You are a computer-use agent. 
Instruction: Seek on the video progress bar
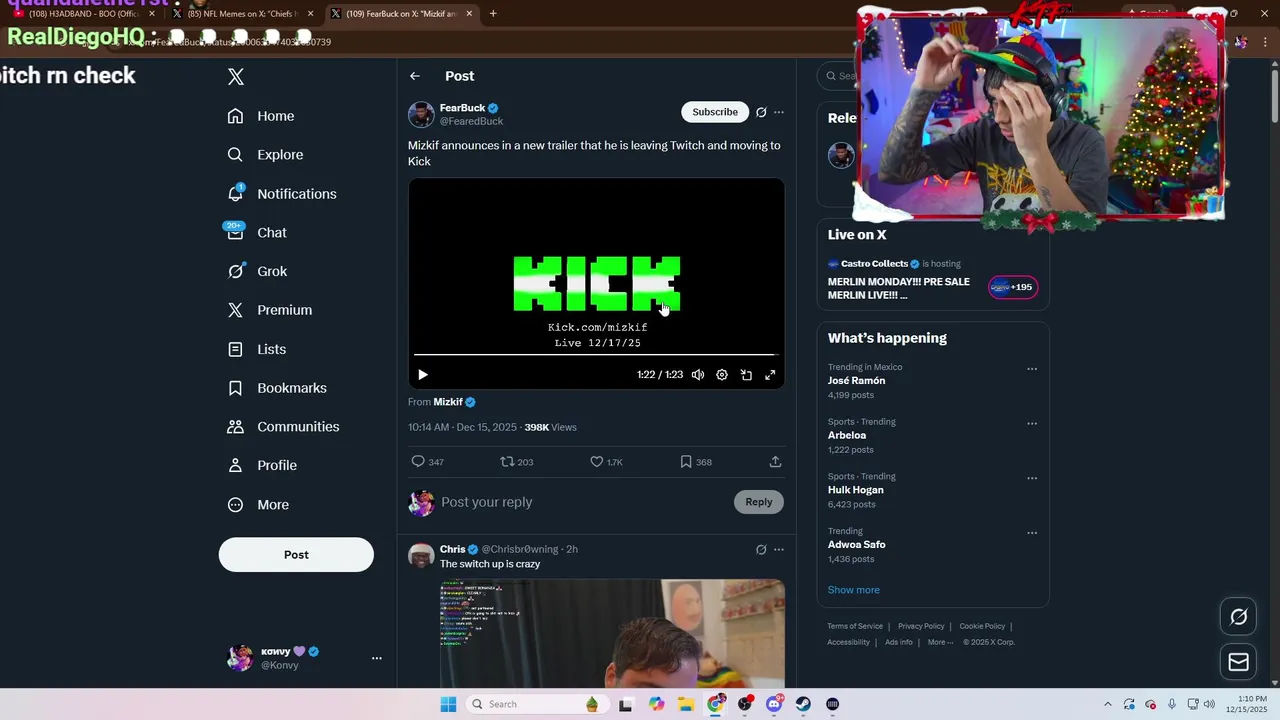coord(596,355)
